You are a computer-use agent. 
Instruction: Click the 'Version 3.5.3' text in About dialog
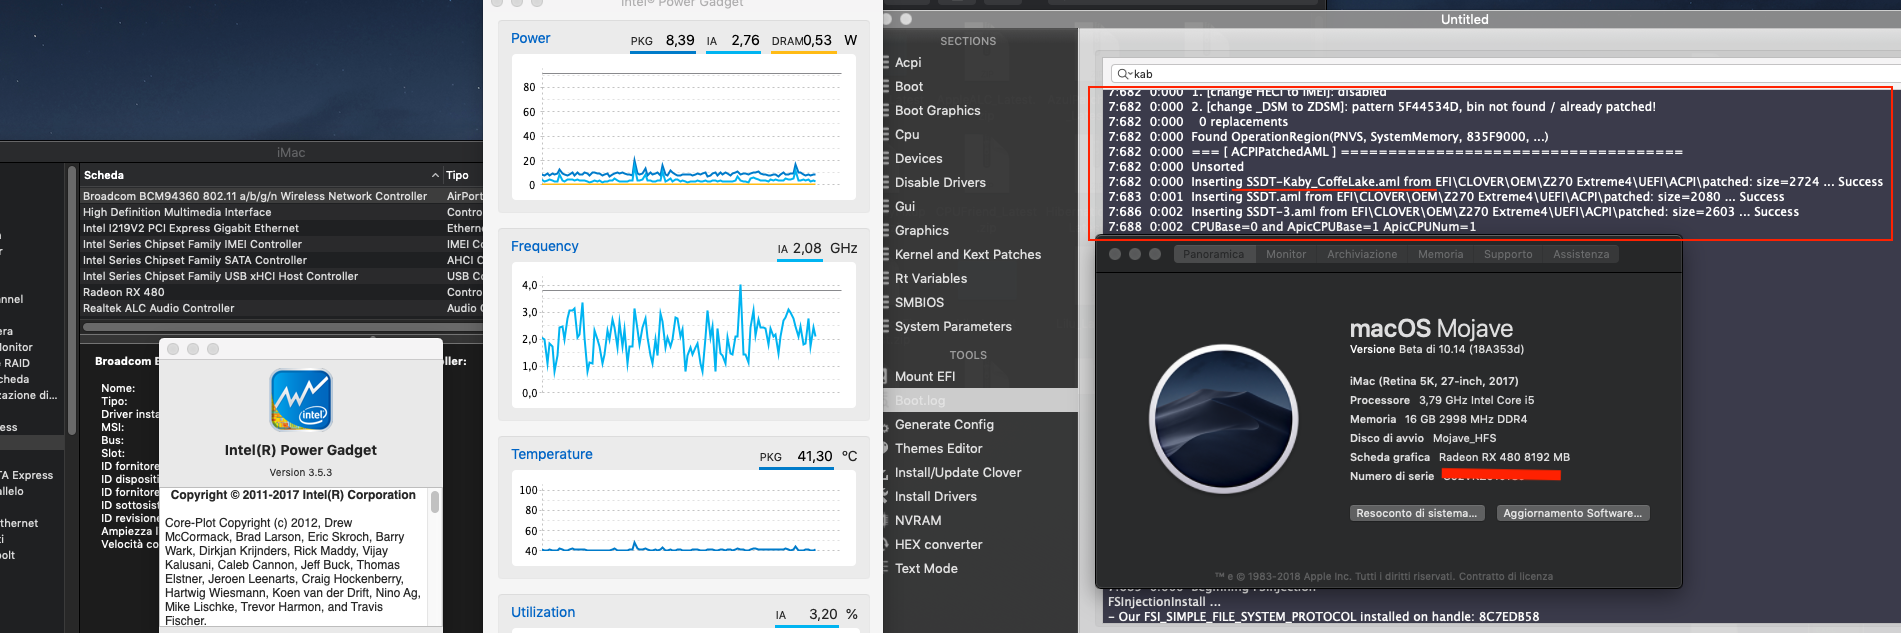pyautogui.click(x=301, y=472)
